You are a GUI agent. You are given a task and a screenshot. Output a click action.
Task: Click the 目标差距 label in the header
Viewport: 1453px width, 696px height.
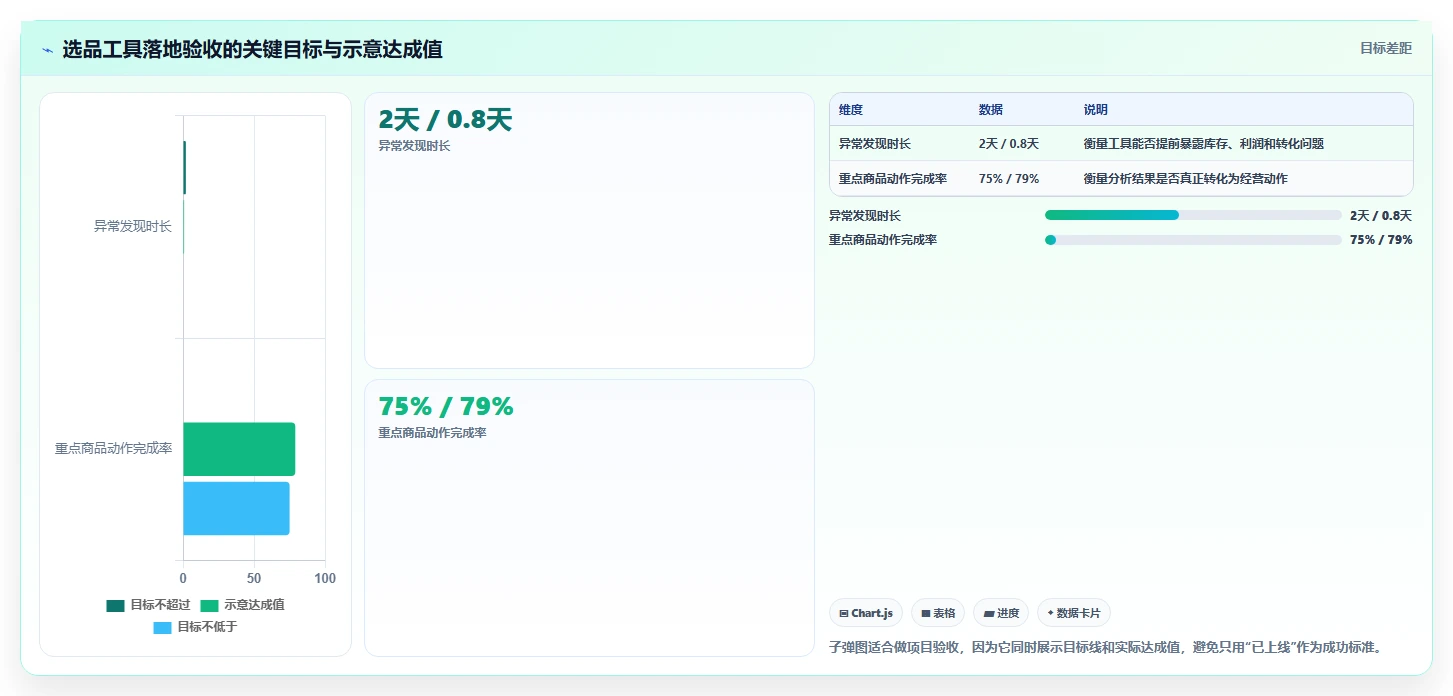click(x=1385, y=48)
